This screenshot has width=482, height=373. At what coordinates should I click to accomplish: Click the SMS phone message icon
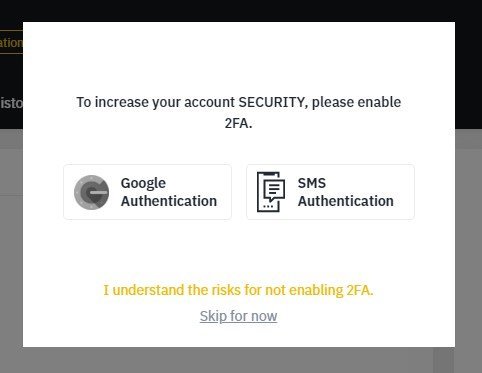(x=271, y=192)
